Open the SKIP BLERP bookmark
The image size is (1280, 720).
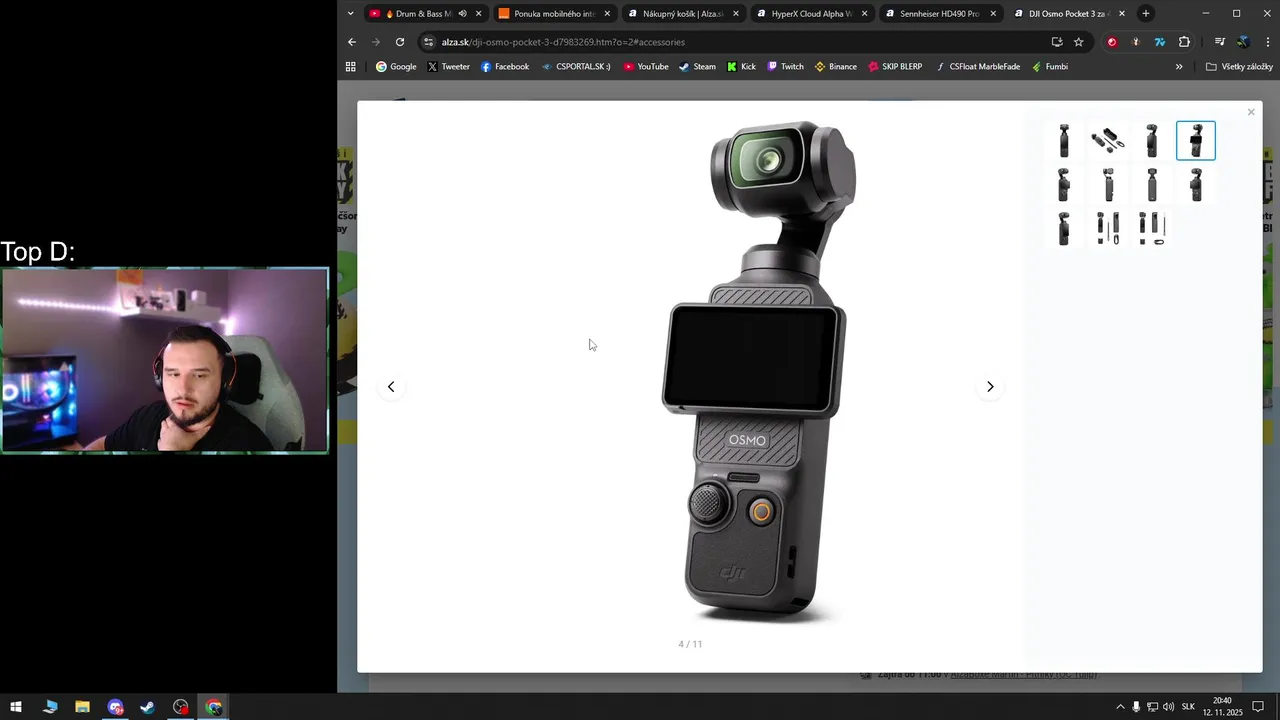[895, 67]
